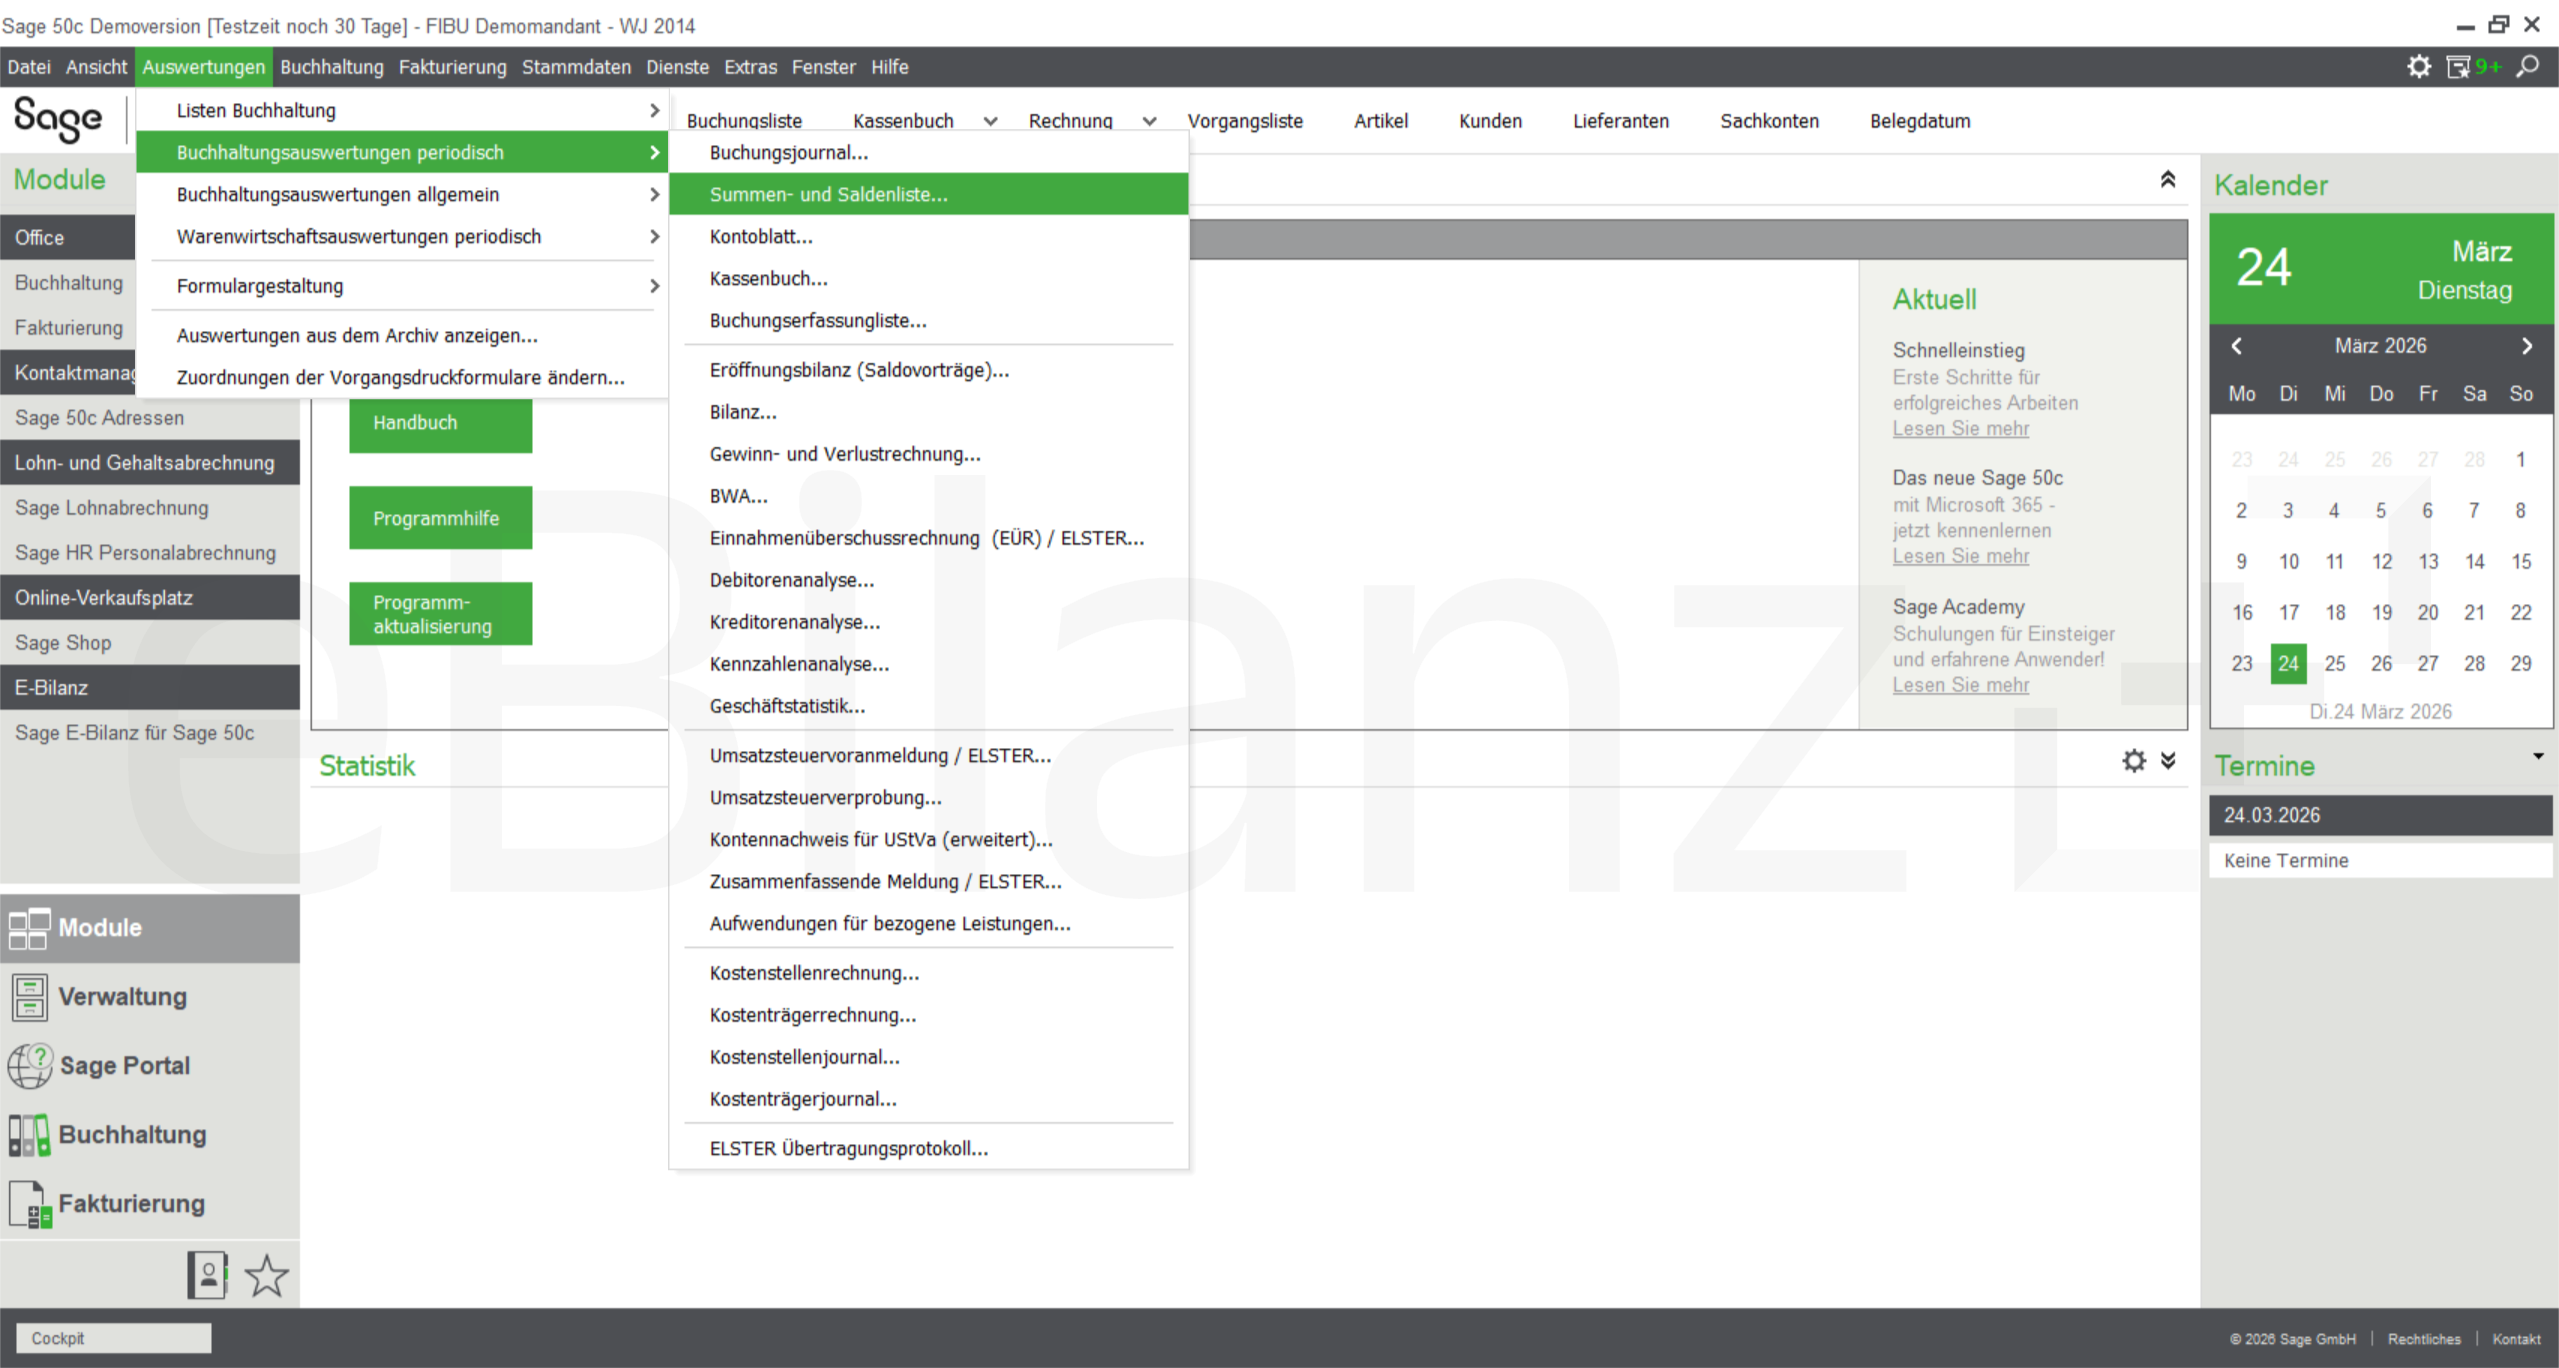
Task: Expand Buchhaltungsauswertungen allgemein submenu
Action: pos(402,194)
